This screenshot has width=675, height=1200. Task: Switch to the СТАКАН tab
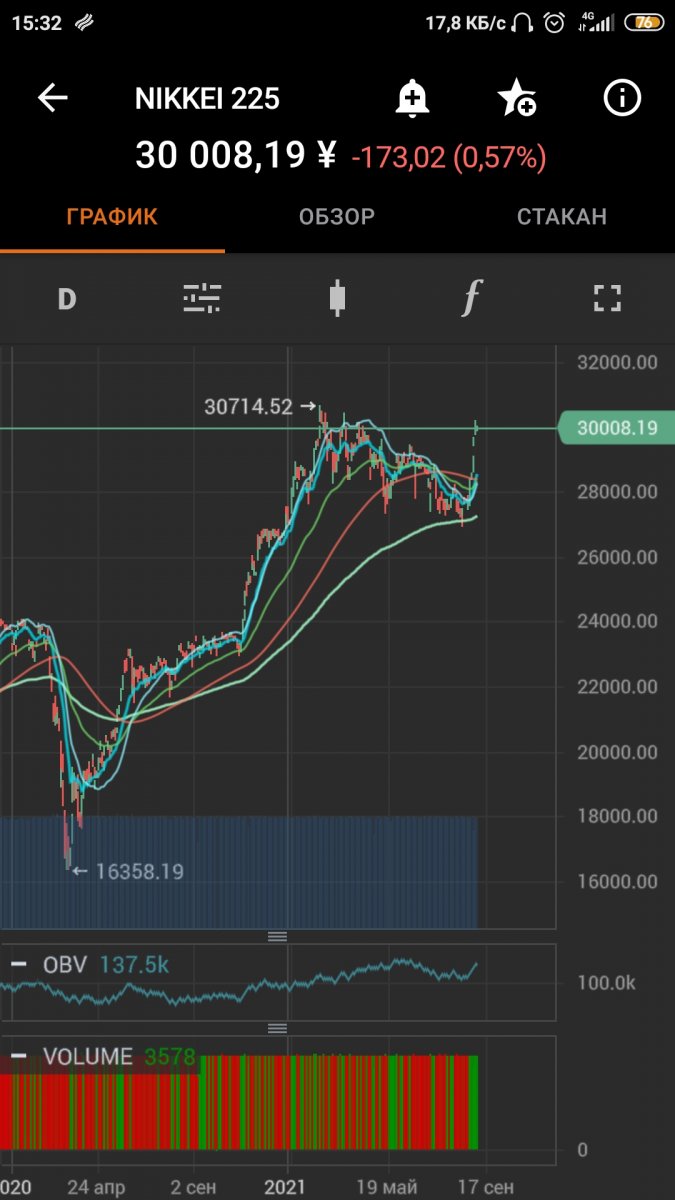pos(562,217)
